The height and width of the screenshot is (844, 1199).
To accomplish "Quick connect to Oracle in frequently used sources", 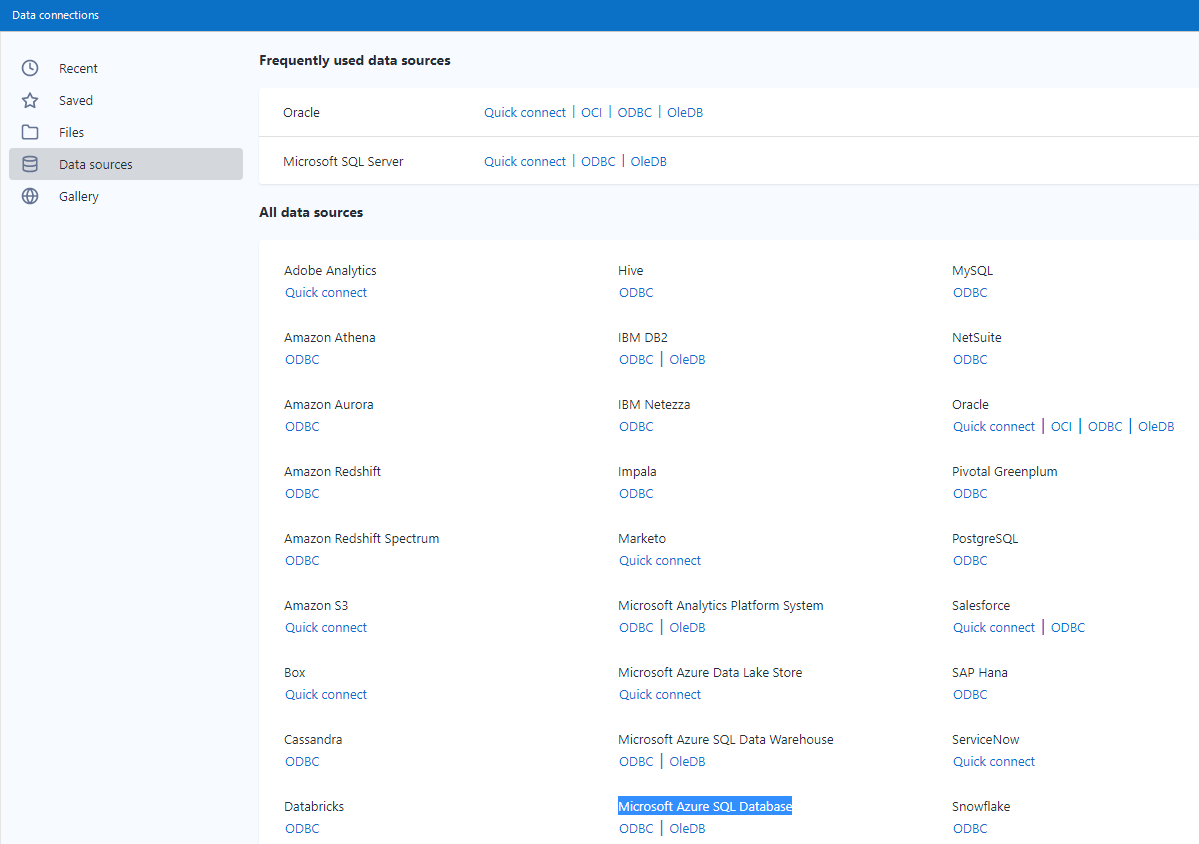I will [x=524, y=112].
